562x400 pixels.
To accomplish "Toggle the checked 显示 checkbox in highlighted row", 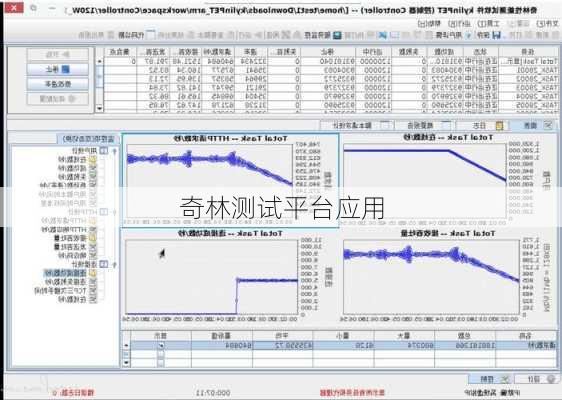I will point(161,346).
